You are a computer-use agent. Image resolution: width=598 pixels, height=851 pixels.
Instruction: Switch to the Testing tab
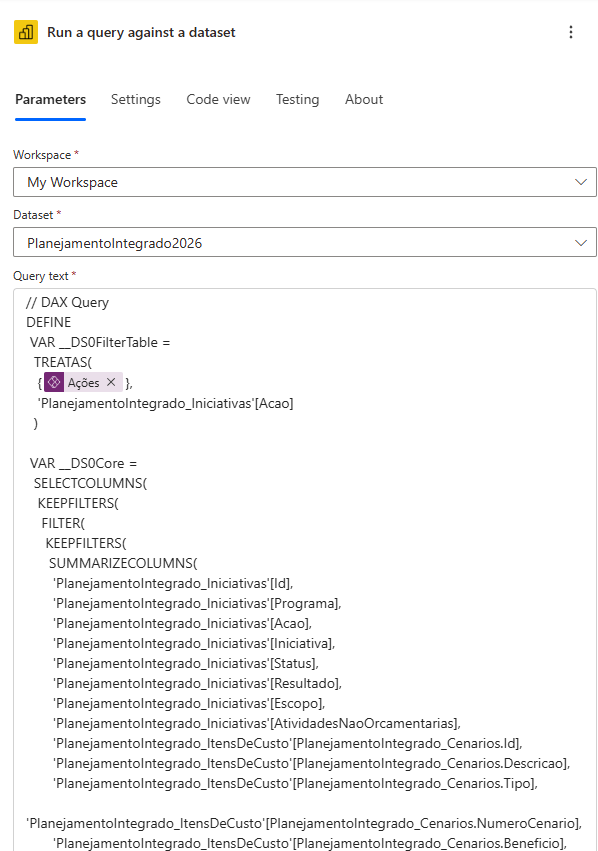[297, 99]
